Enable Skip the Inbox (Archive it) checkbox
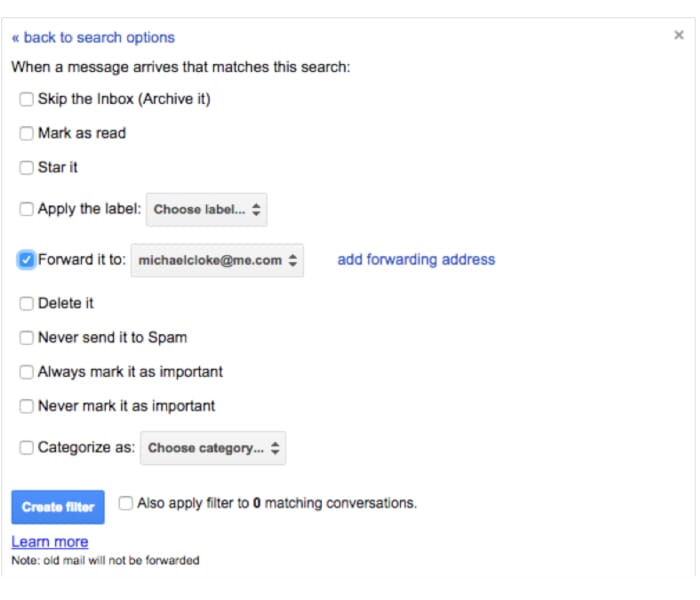Viewport: 700px width, 600px height. coord(26,99)
